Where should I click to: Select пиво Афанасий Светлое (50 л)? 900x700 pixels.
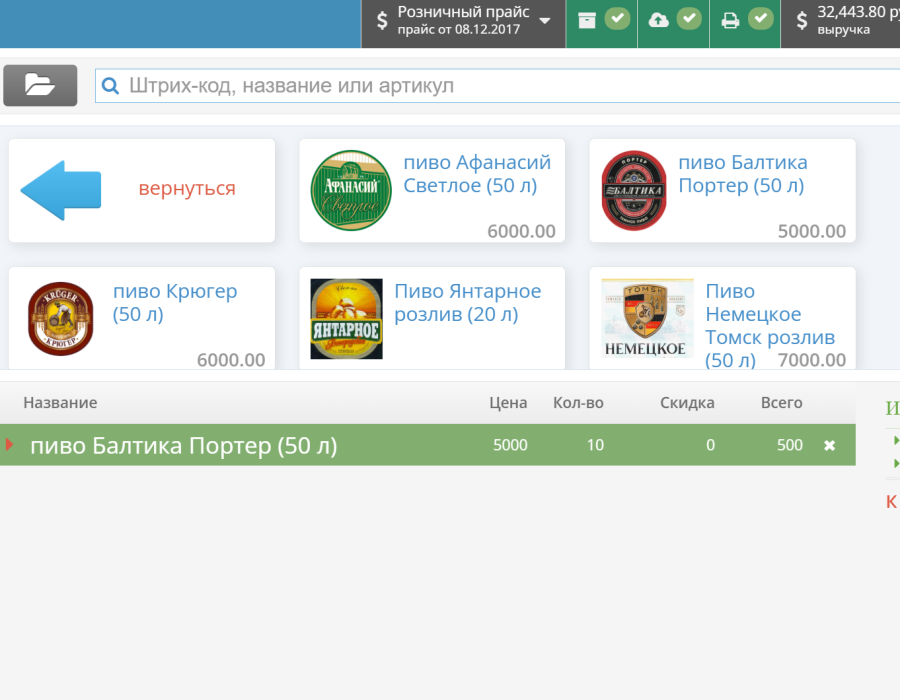tap(432, 190)
